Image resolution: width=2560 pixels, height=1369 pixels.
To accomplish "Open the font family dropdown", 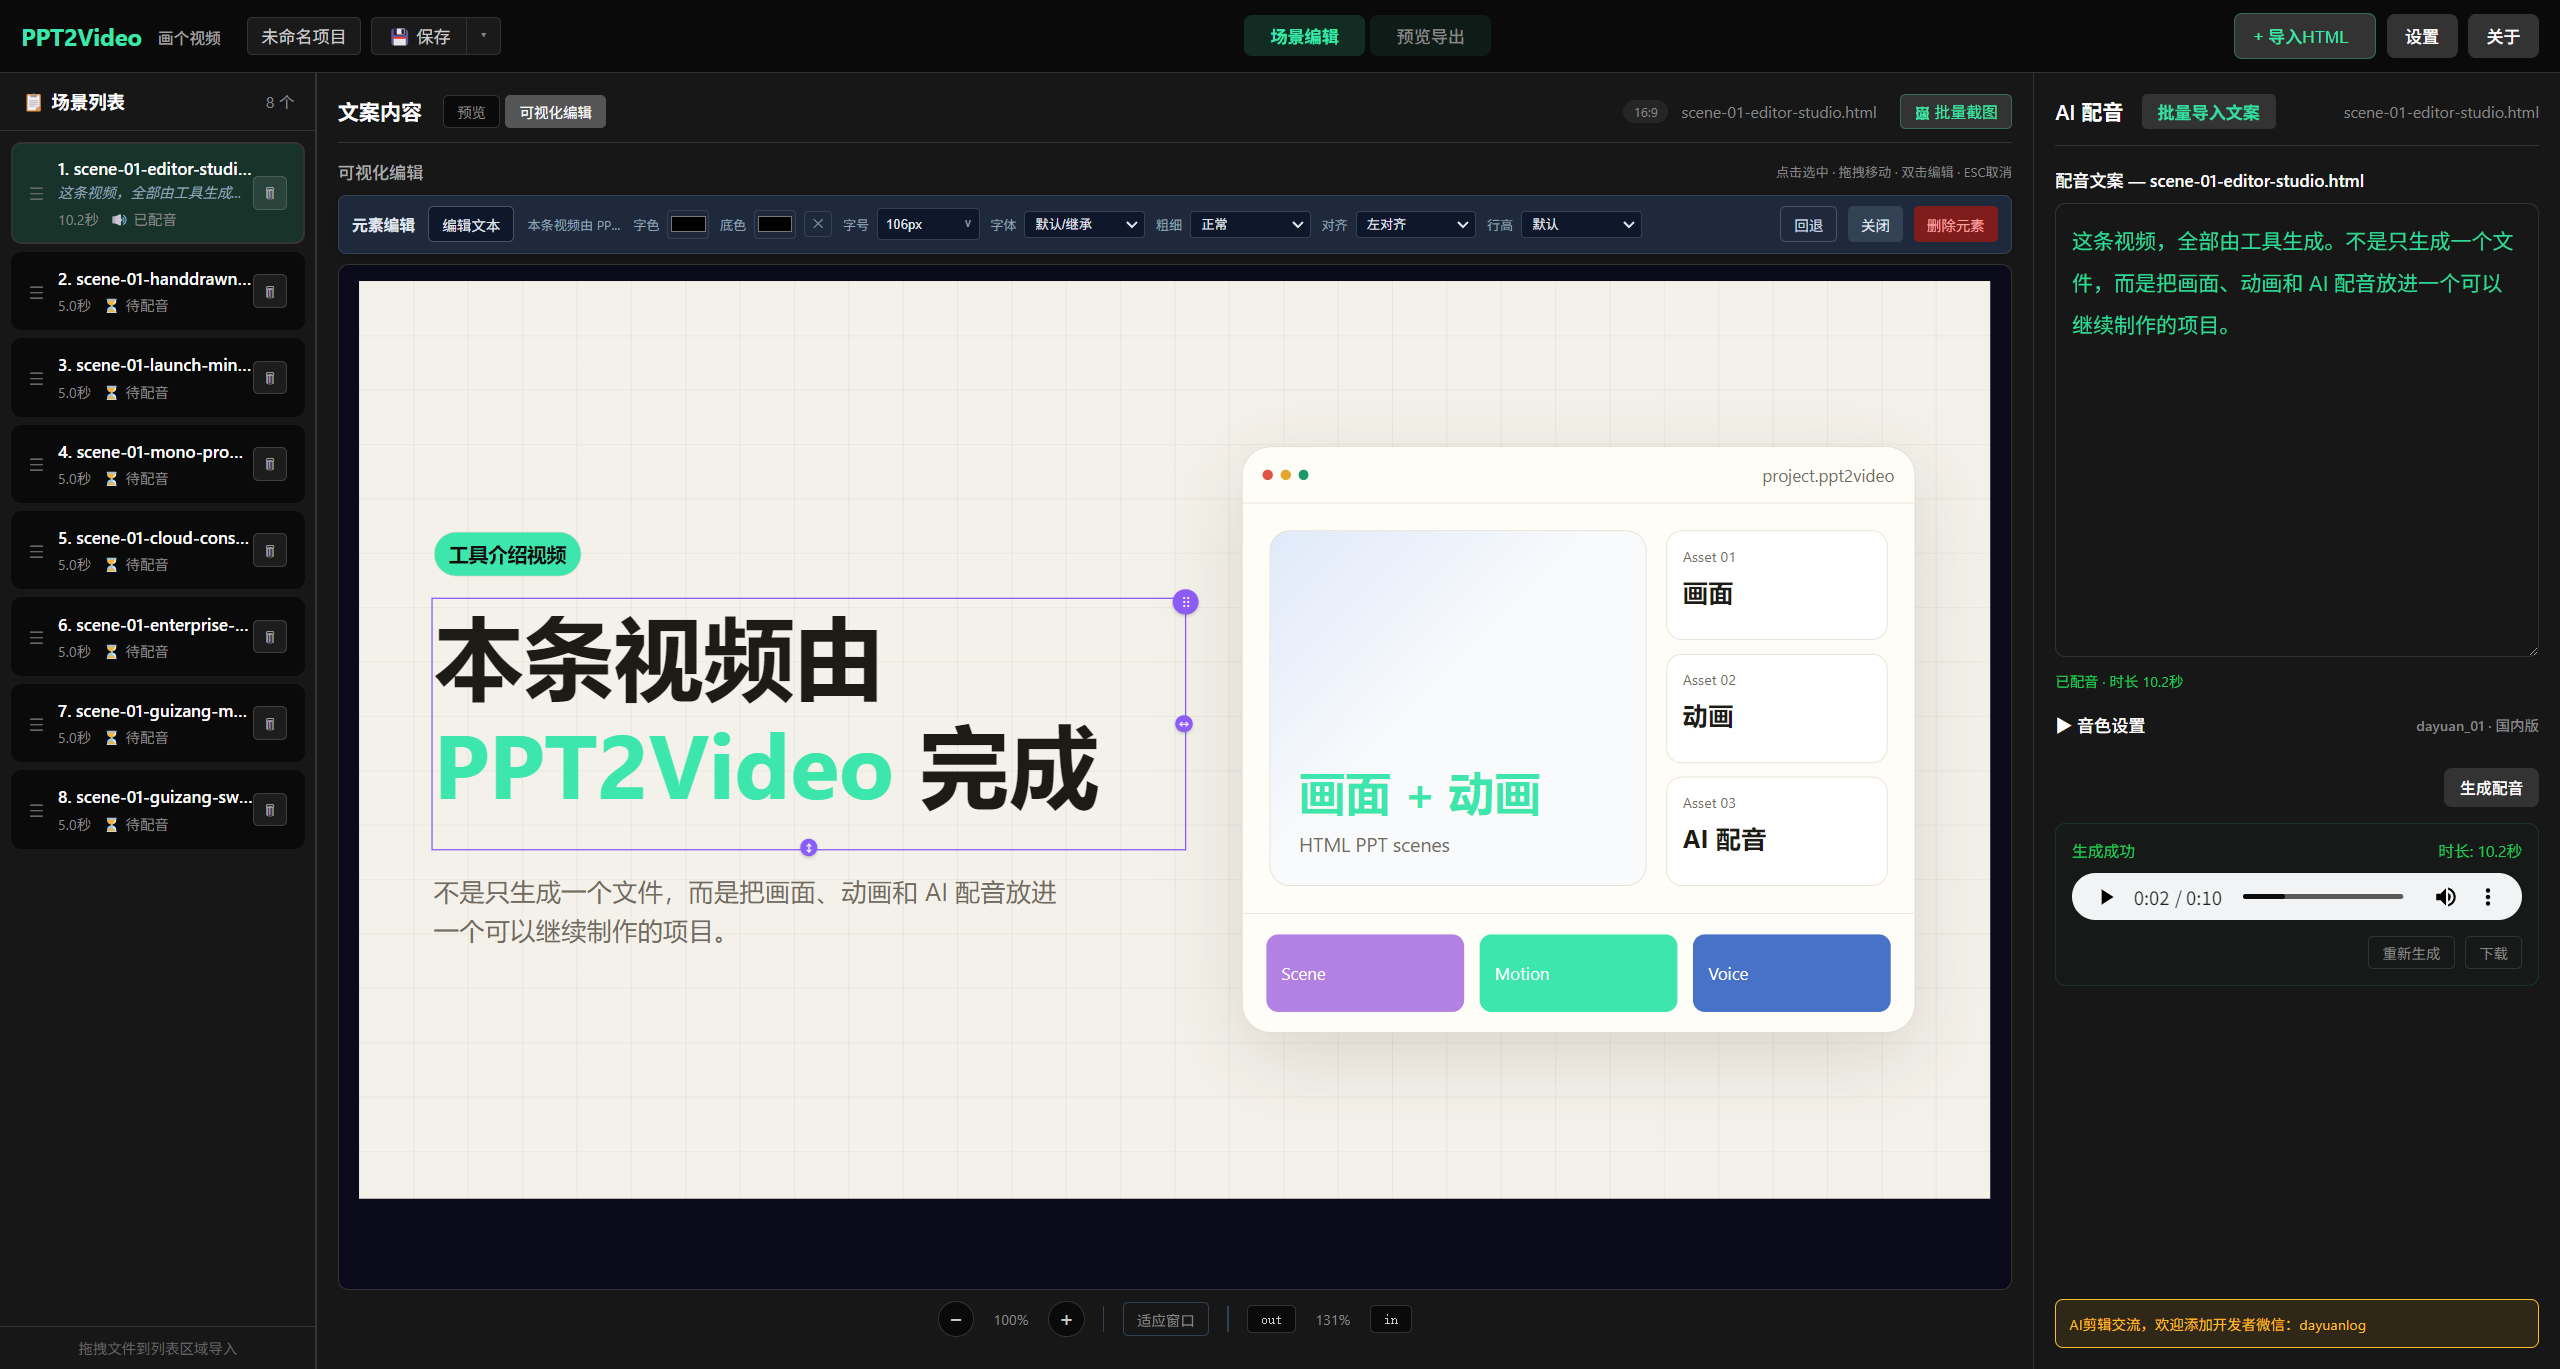I will 1084,224.
